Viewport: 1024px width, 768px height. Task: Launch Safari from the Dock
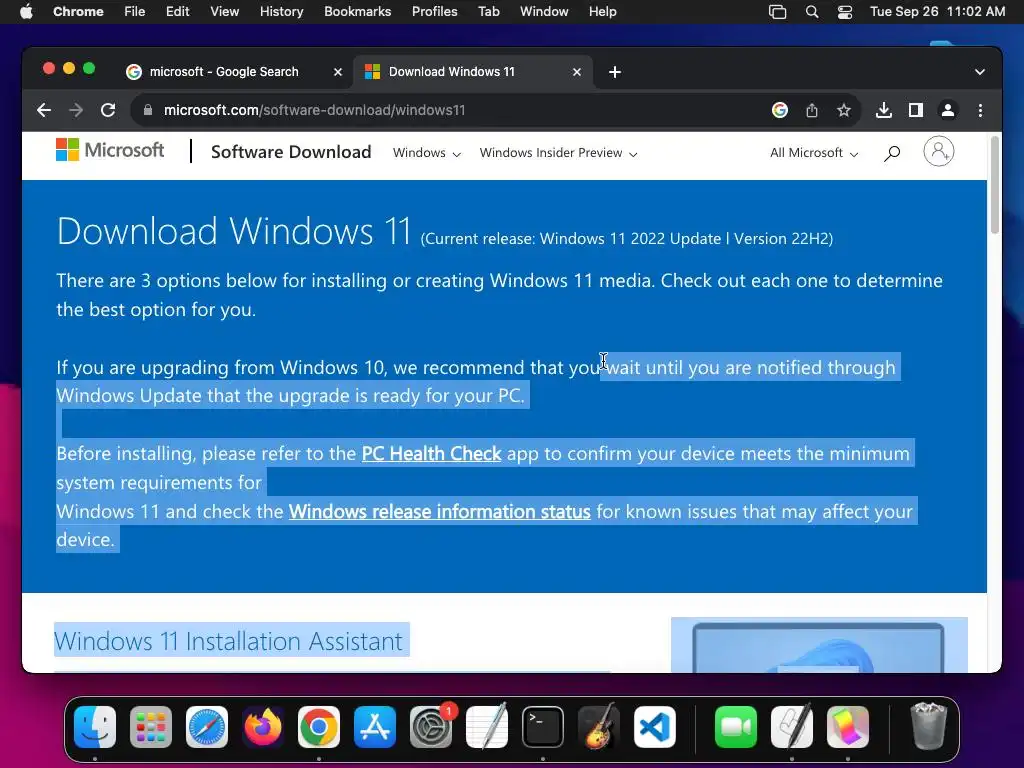click(207, 727)
